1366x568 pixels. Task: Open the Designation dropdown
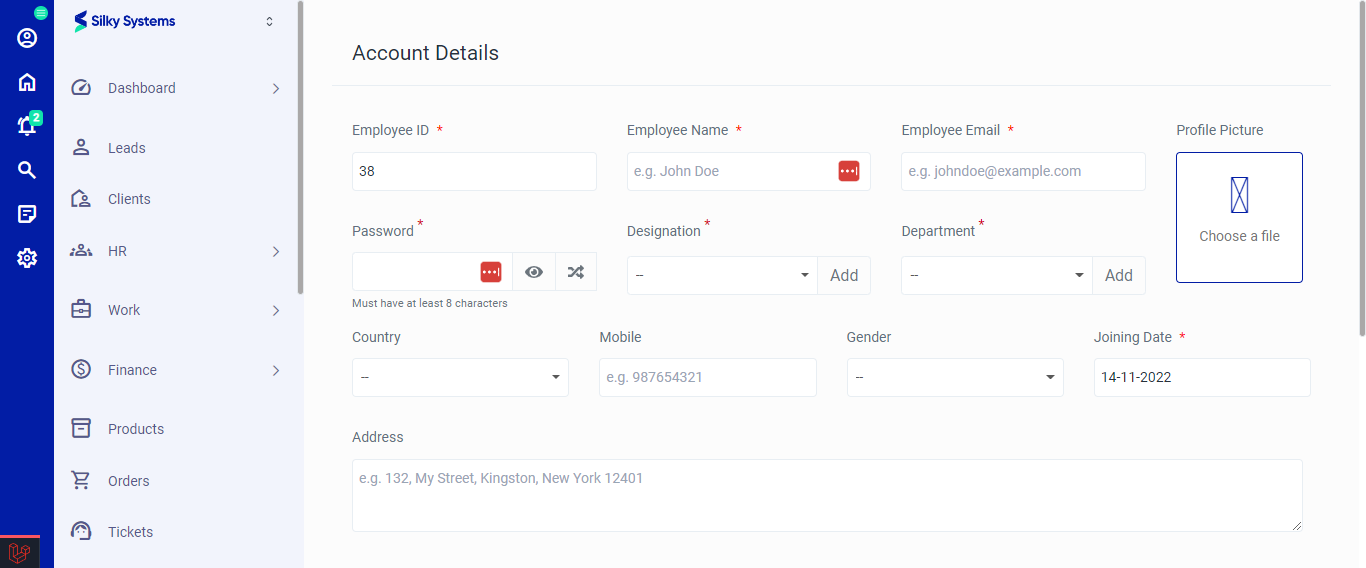click(722, 276)
